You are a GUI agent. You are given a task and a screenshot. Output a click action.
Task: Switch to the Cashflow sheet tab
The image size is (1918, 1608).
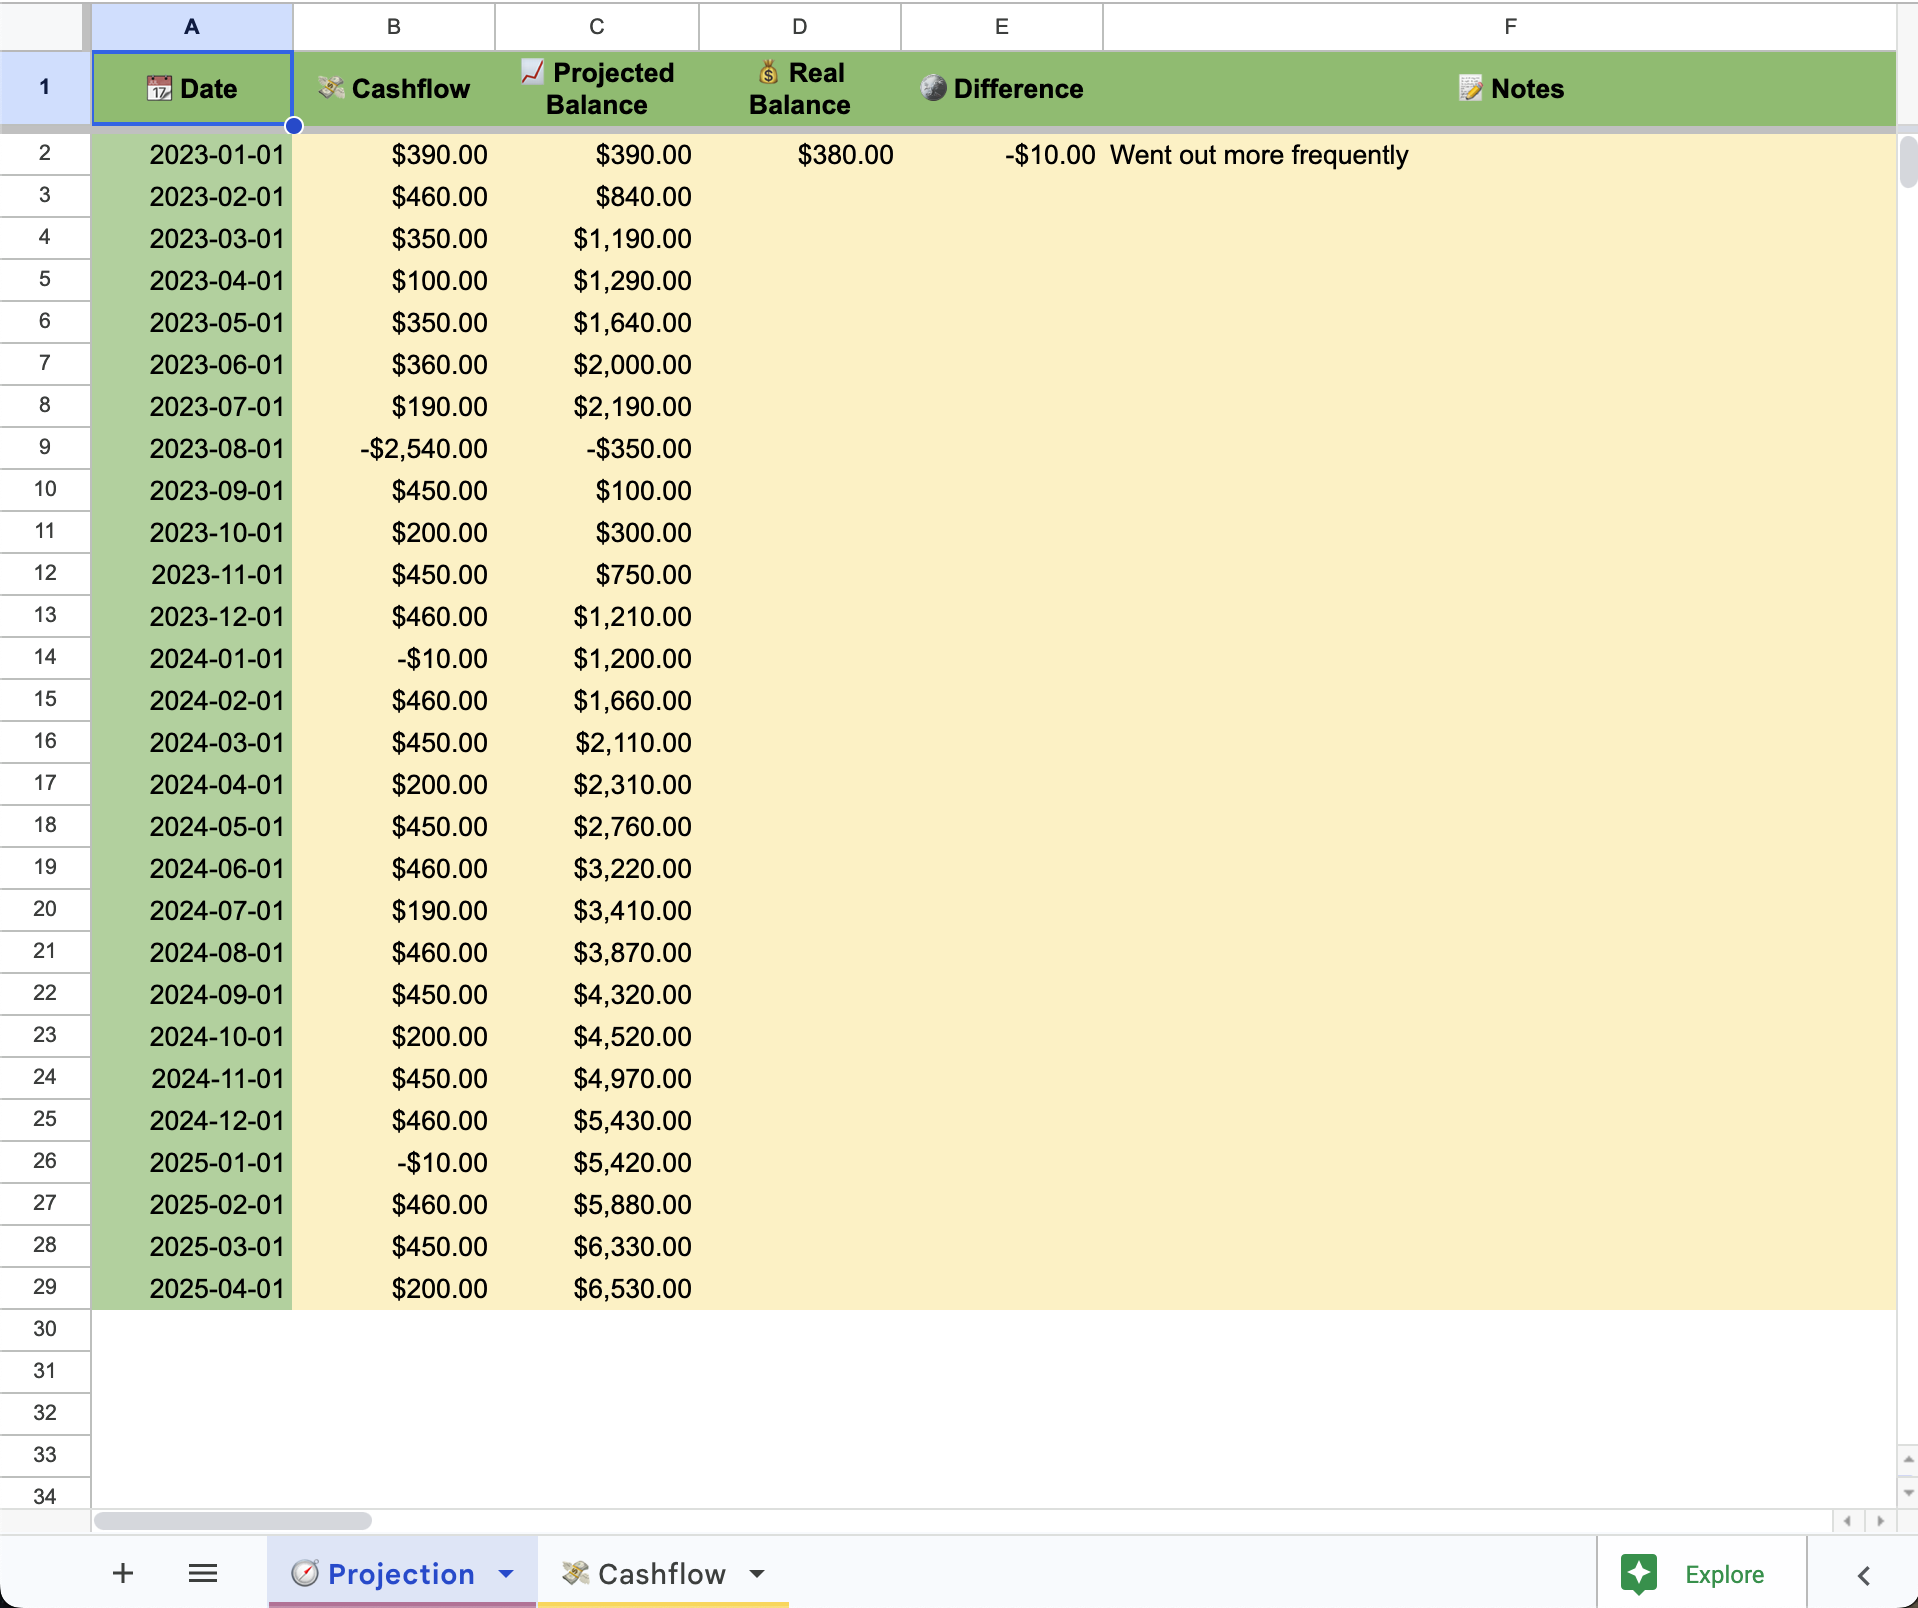pyautogui.click(x=660, y=1573)
